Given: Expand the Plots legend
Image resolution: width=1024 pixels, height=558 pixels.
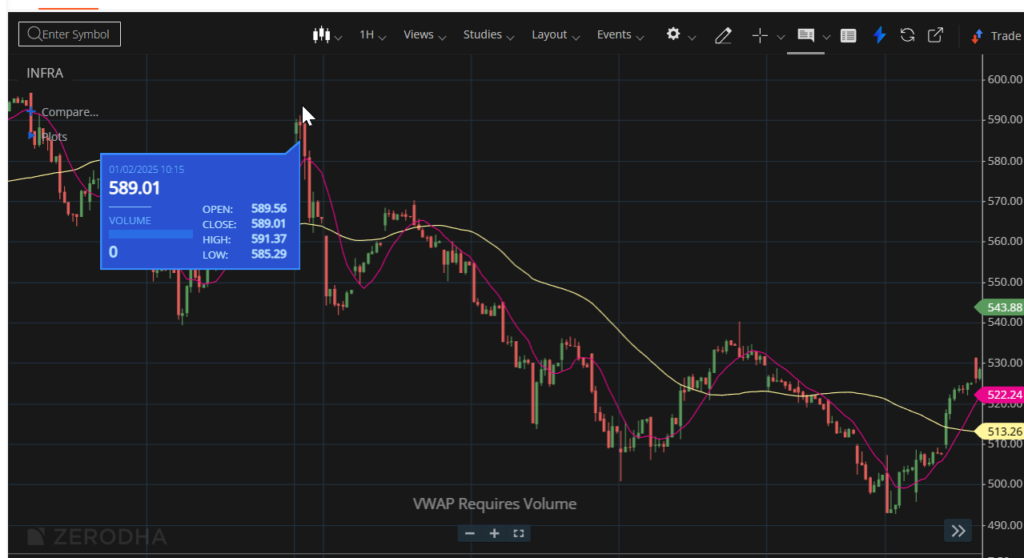Looking at the screenshot, I should point(54,136).
